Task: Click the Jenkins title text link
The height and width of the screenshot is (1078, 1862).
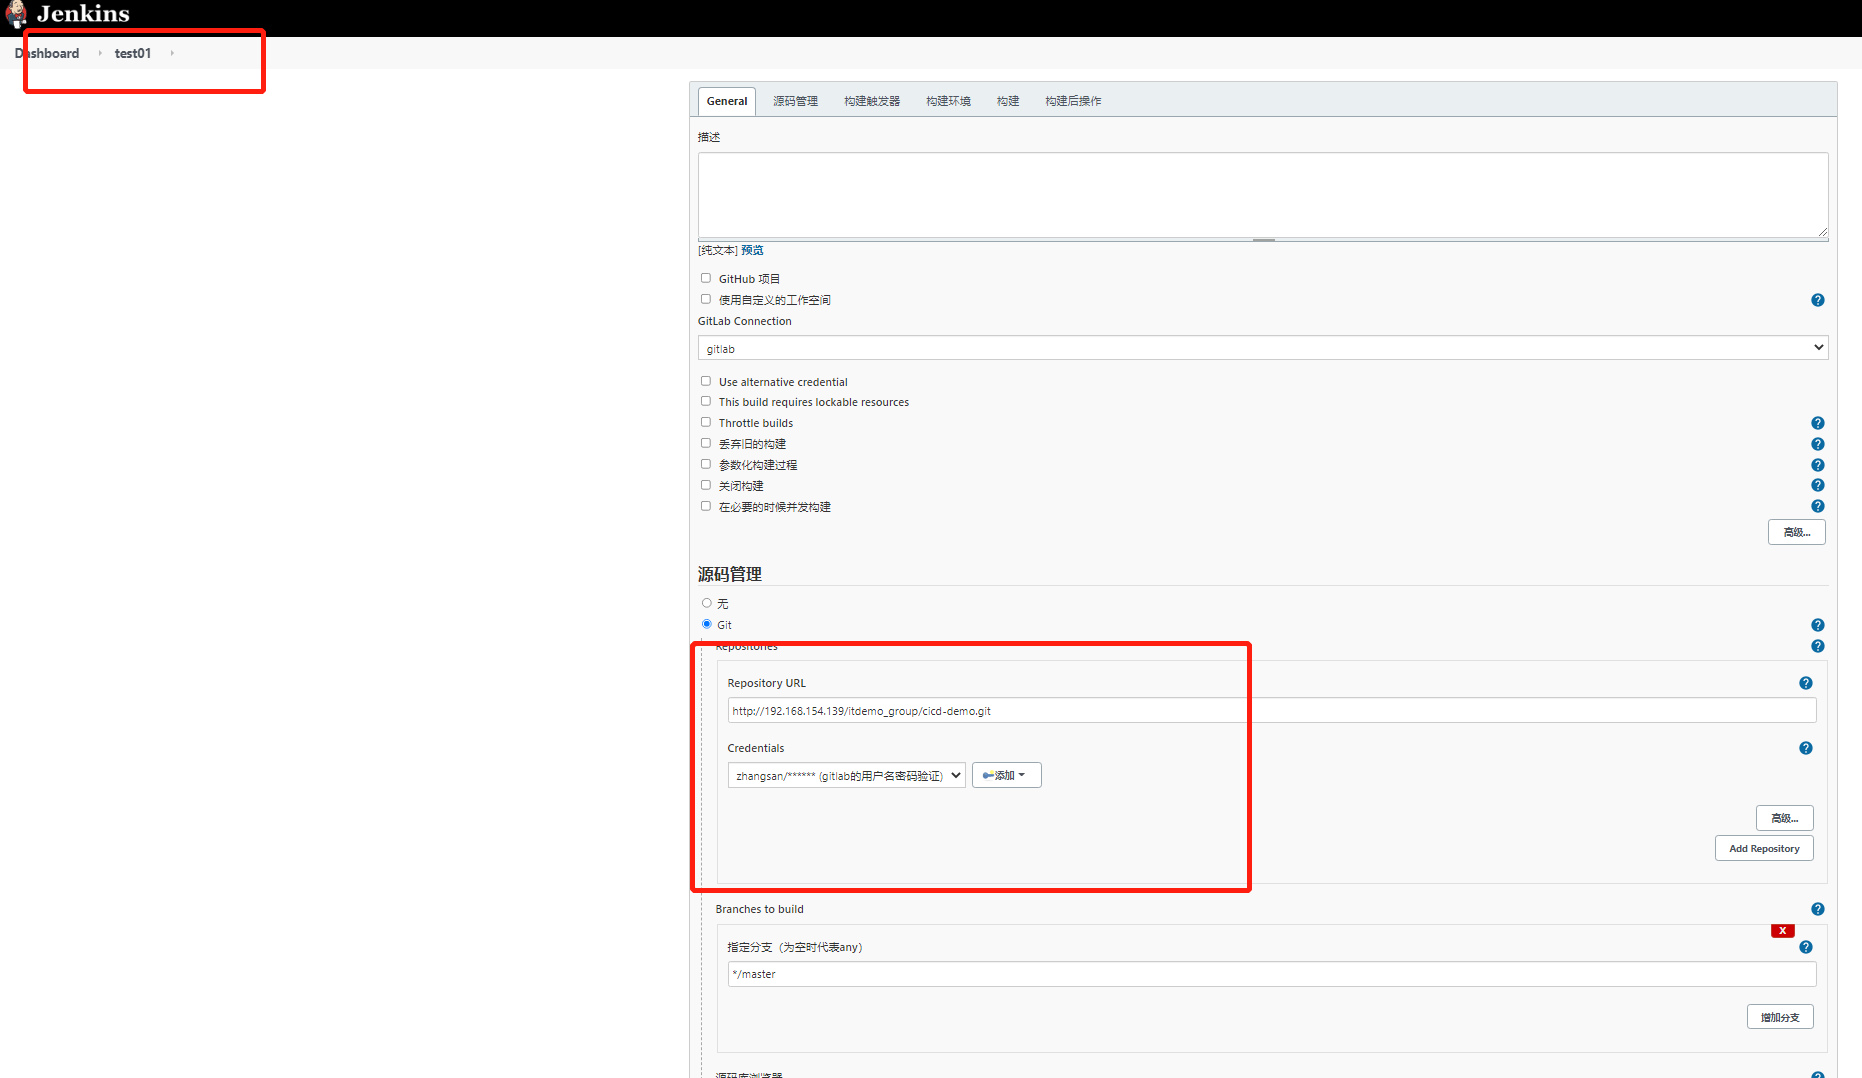Action: (83, 14)
